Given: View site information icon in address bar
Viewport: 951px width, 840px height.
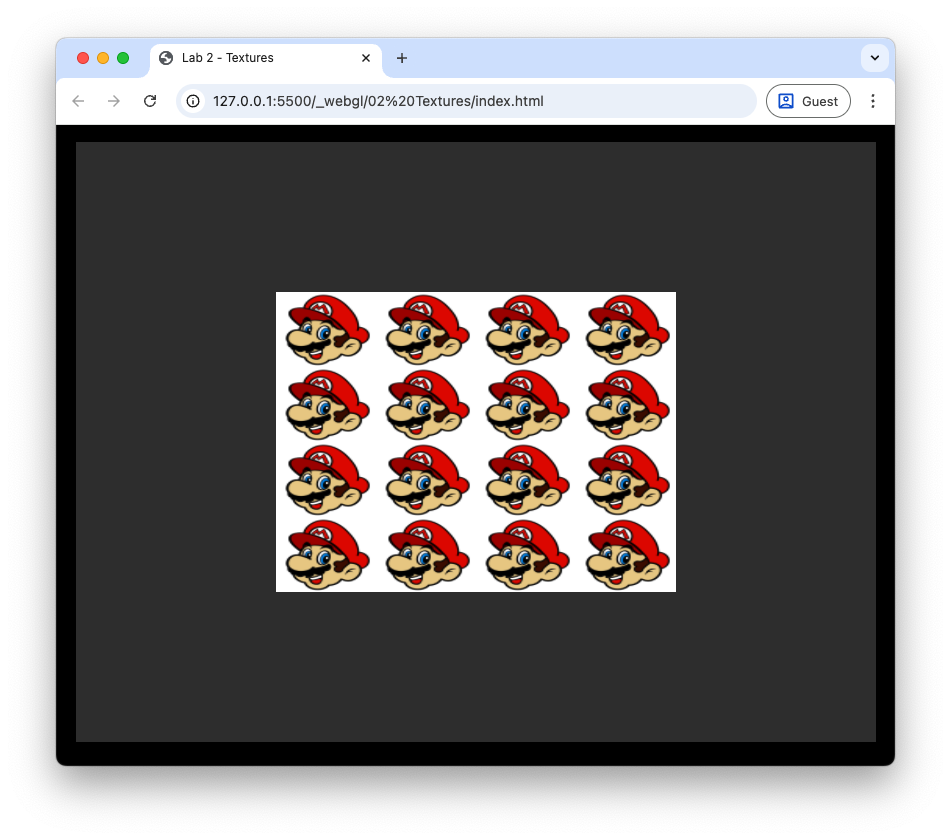Looking at the screenshot, I should (x=193, y=101).
